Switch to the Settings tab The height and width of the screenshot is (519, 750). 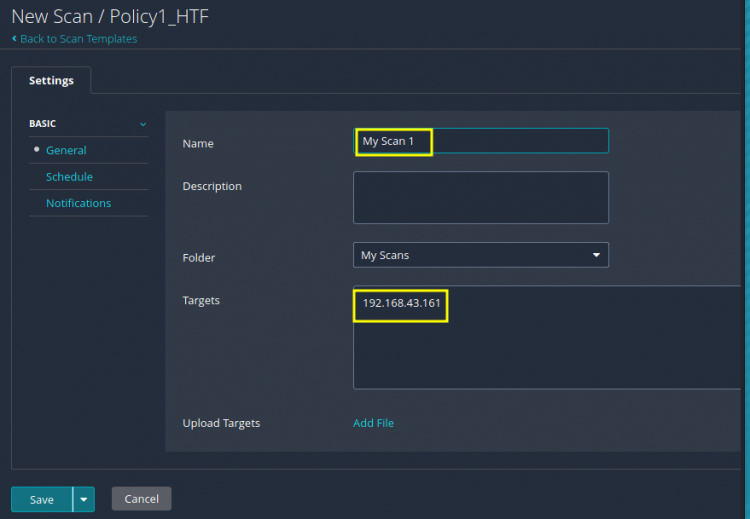pos(51,80)
